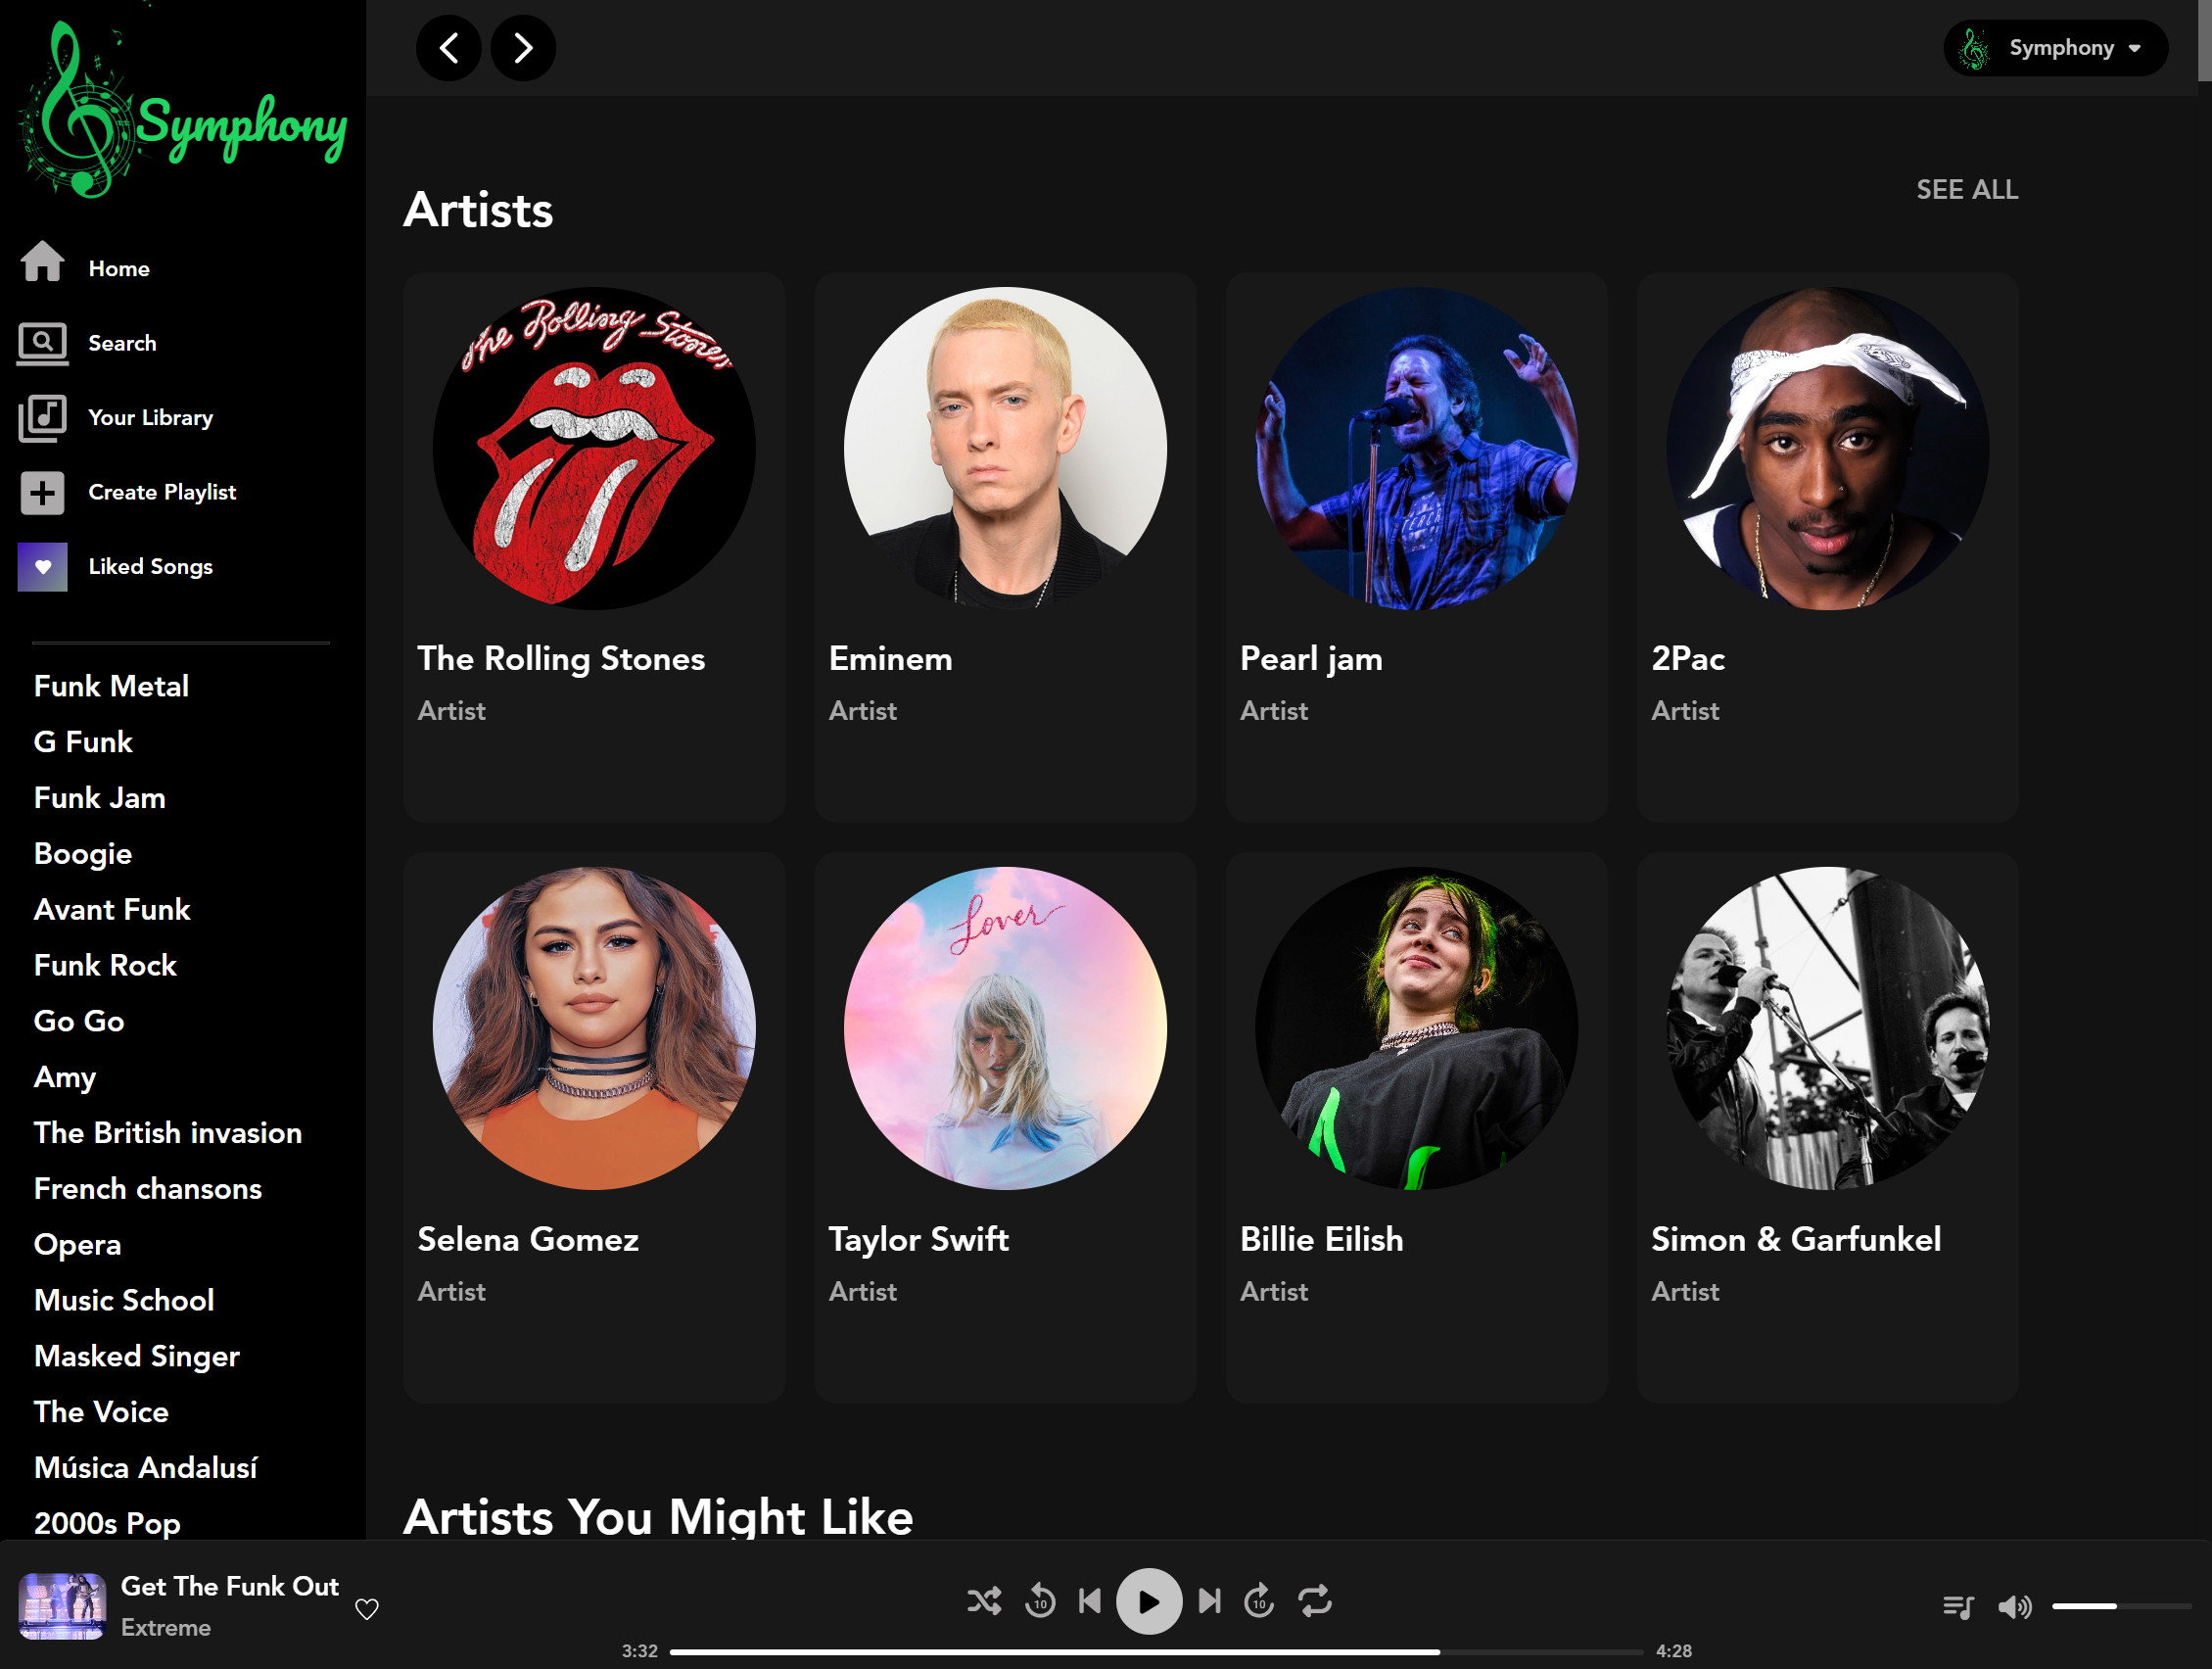
Task: Navigate forward with right arrow
Action: pyautogui.click(x=522, y=48)
